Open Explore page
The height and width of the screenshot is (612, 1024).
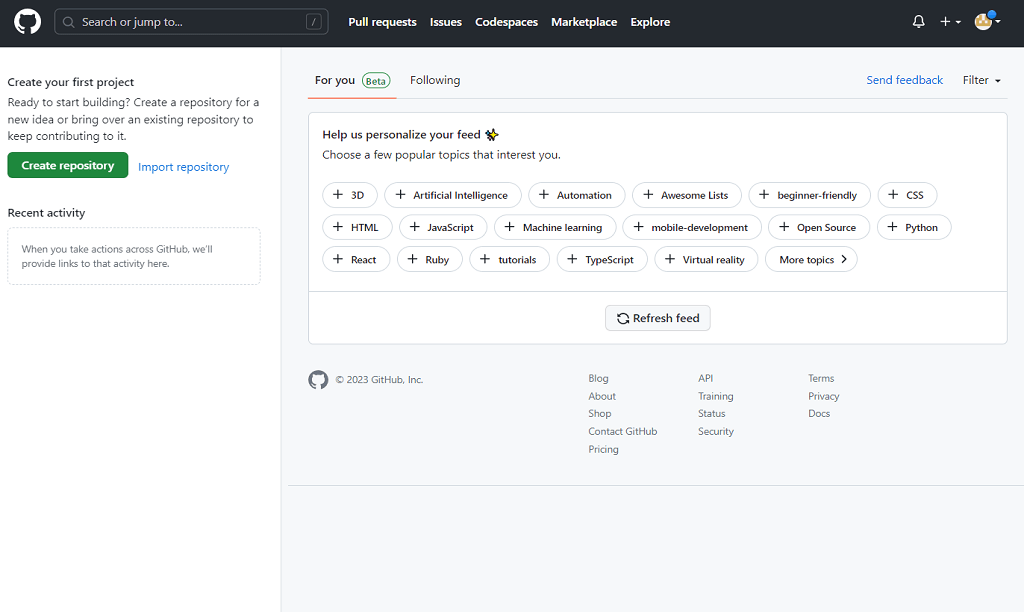click(650, 22)
